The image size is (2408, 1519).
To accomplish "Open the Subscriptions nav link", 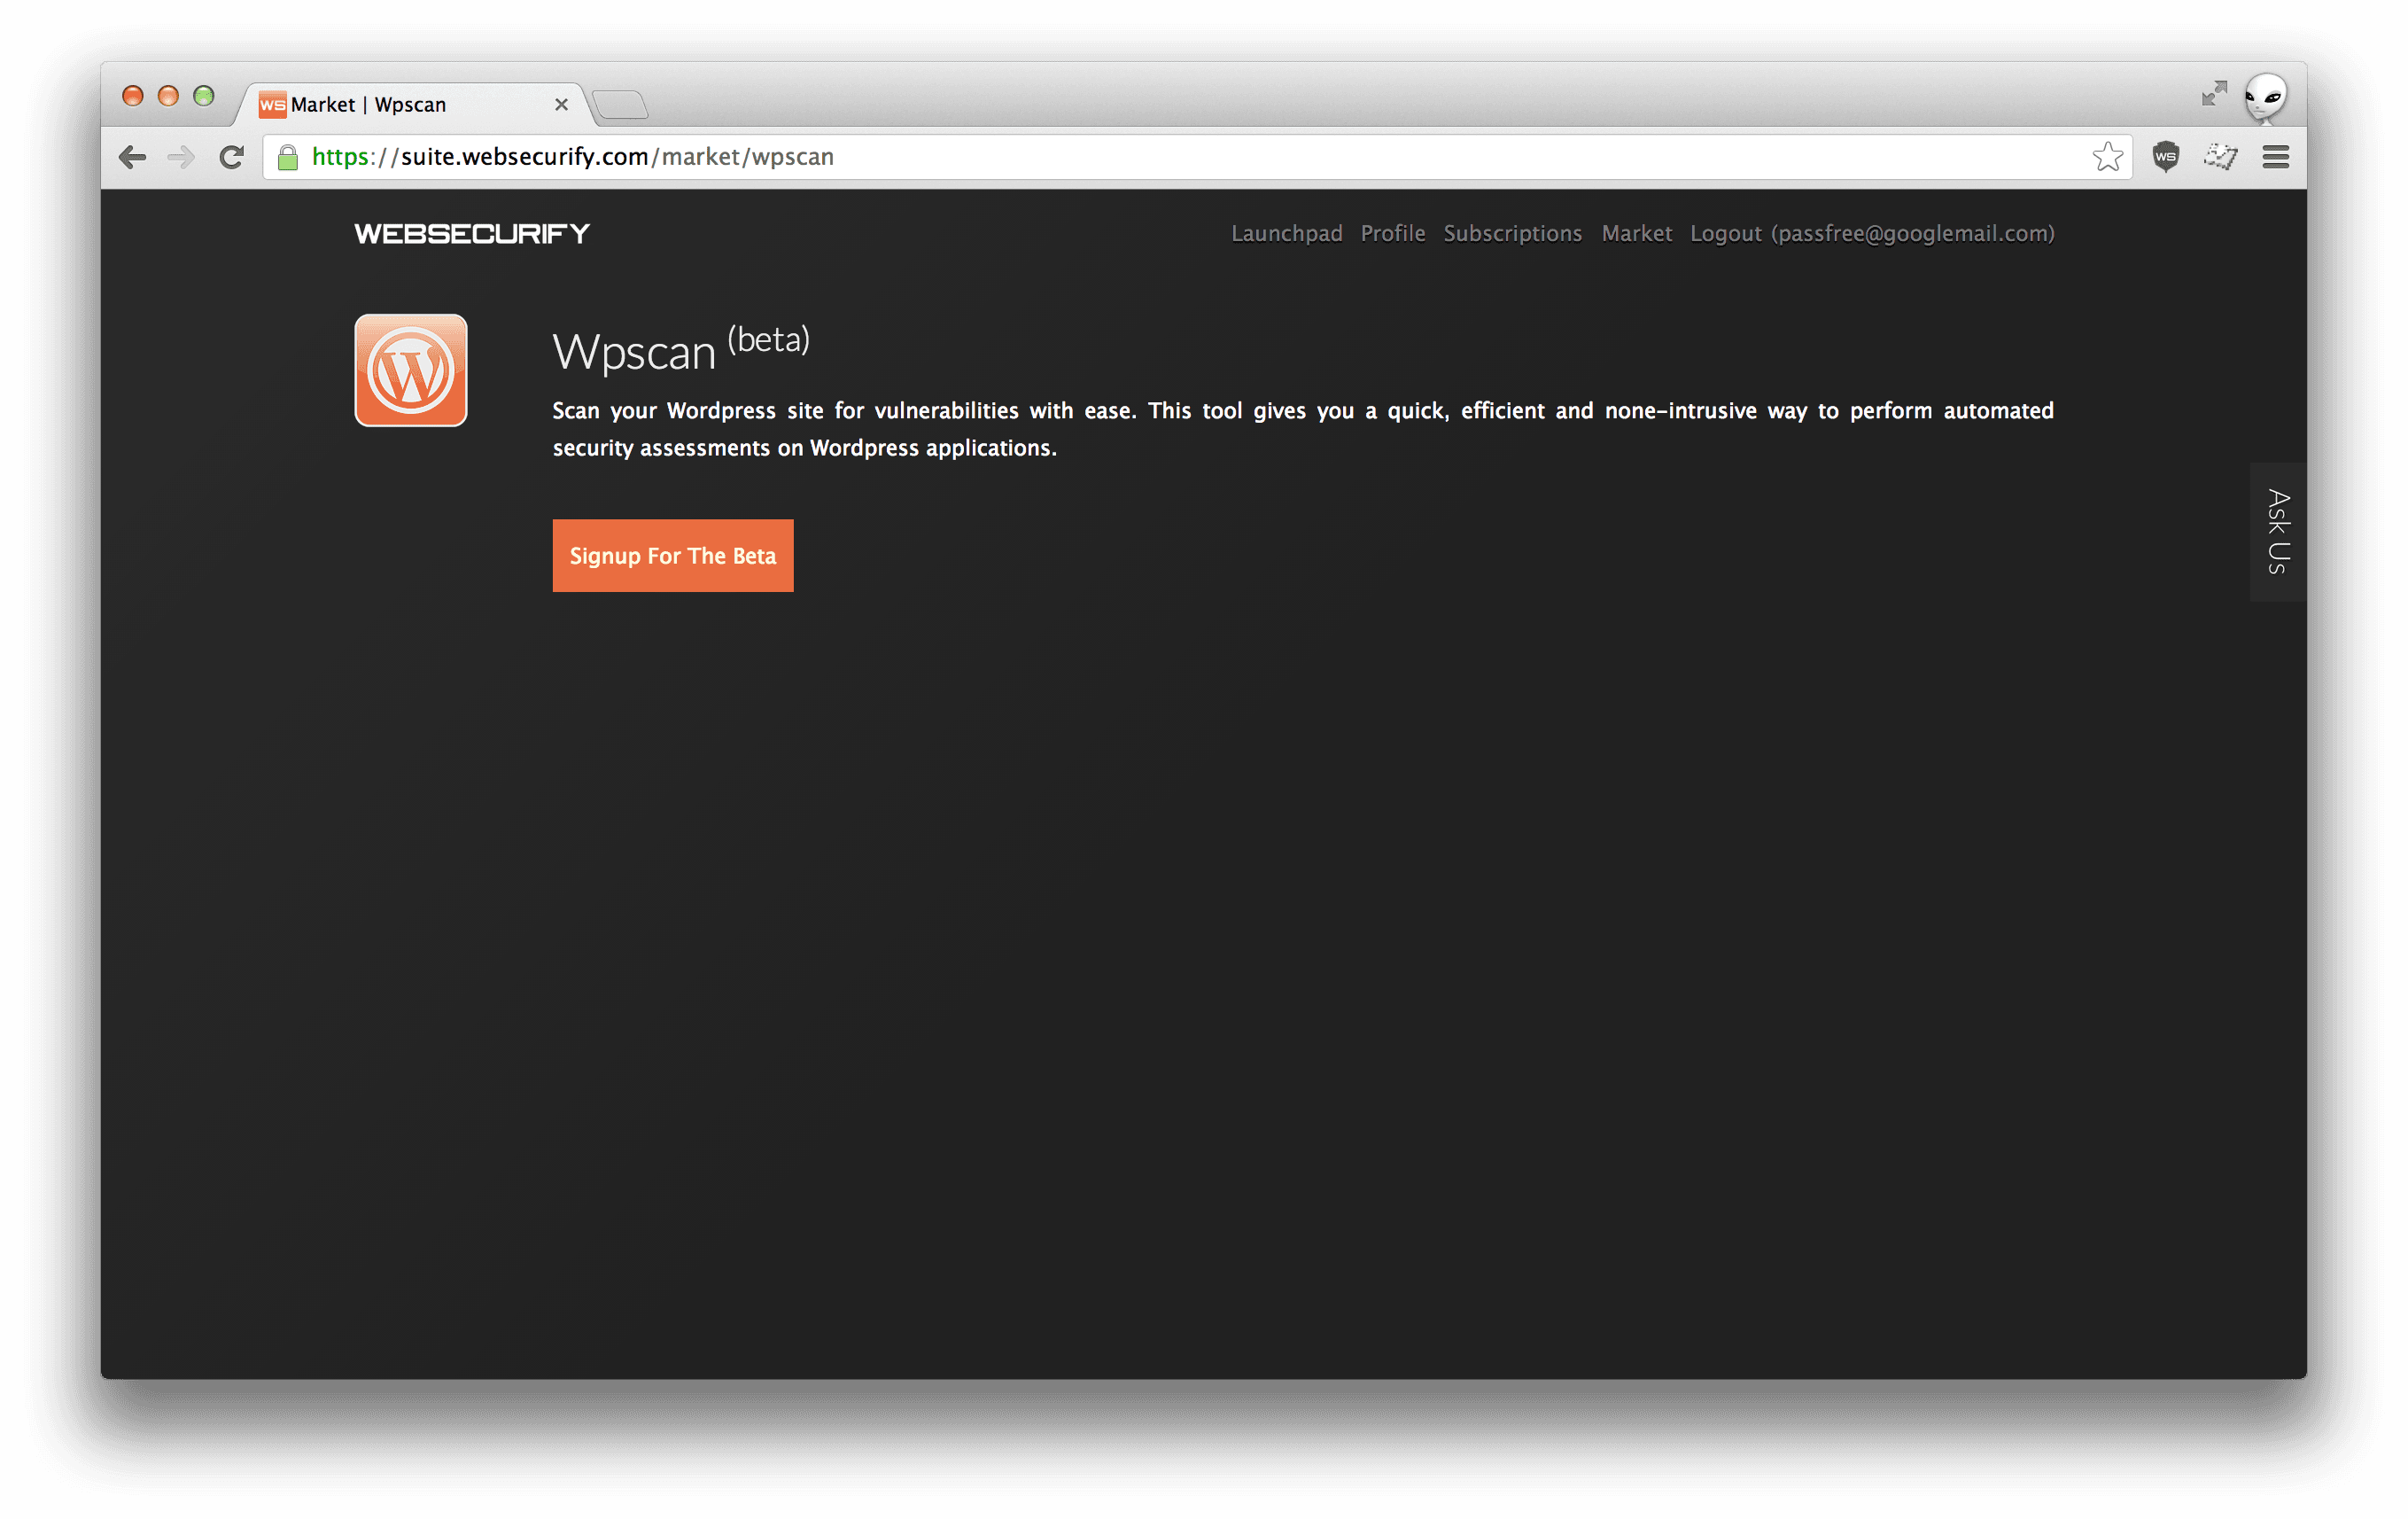I will pos(1512,233).
